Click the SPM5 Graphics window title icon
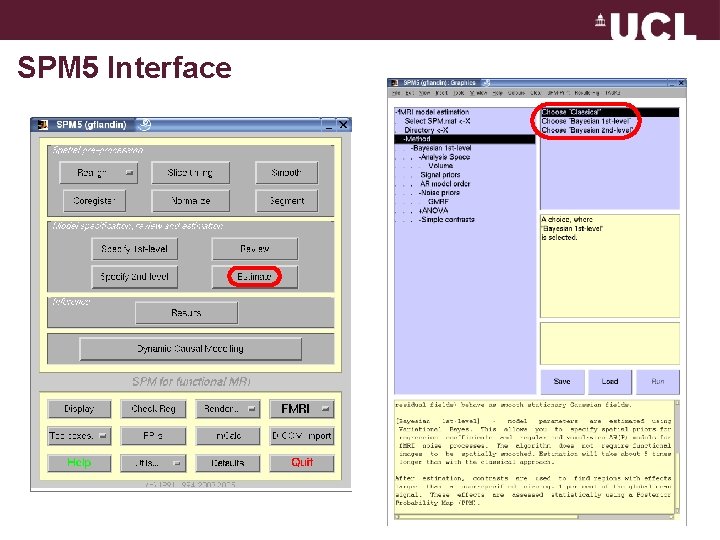 [394, 83]
